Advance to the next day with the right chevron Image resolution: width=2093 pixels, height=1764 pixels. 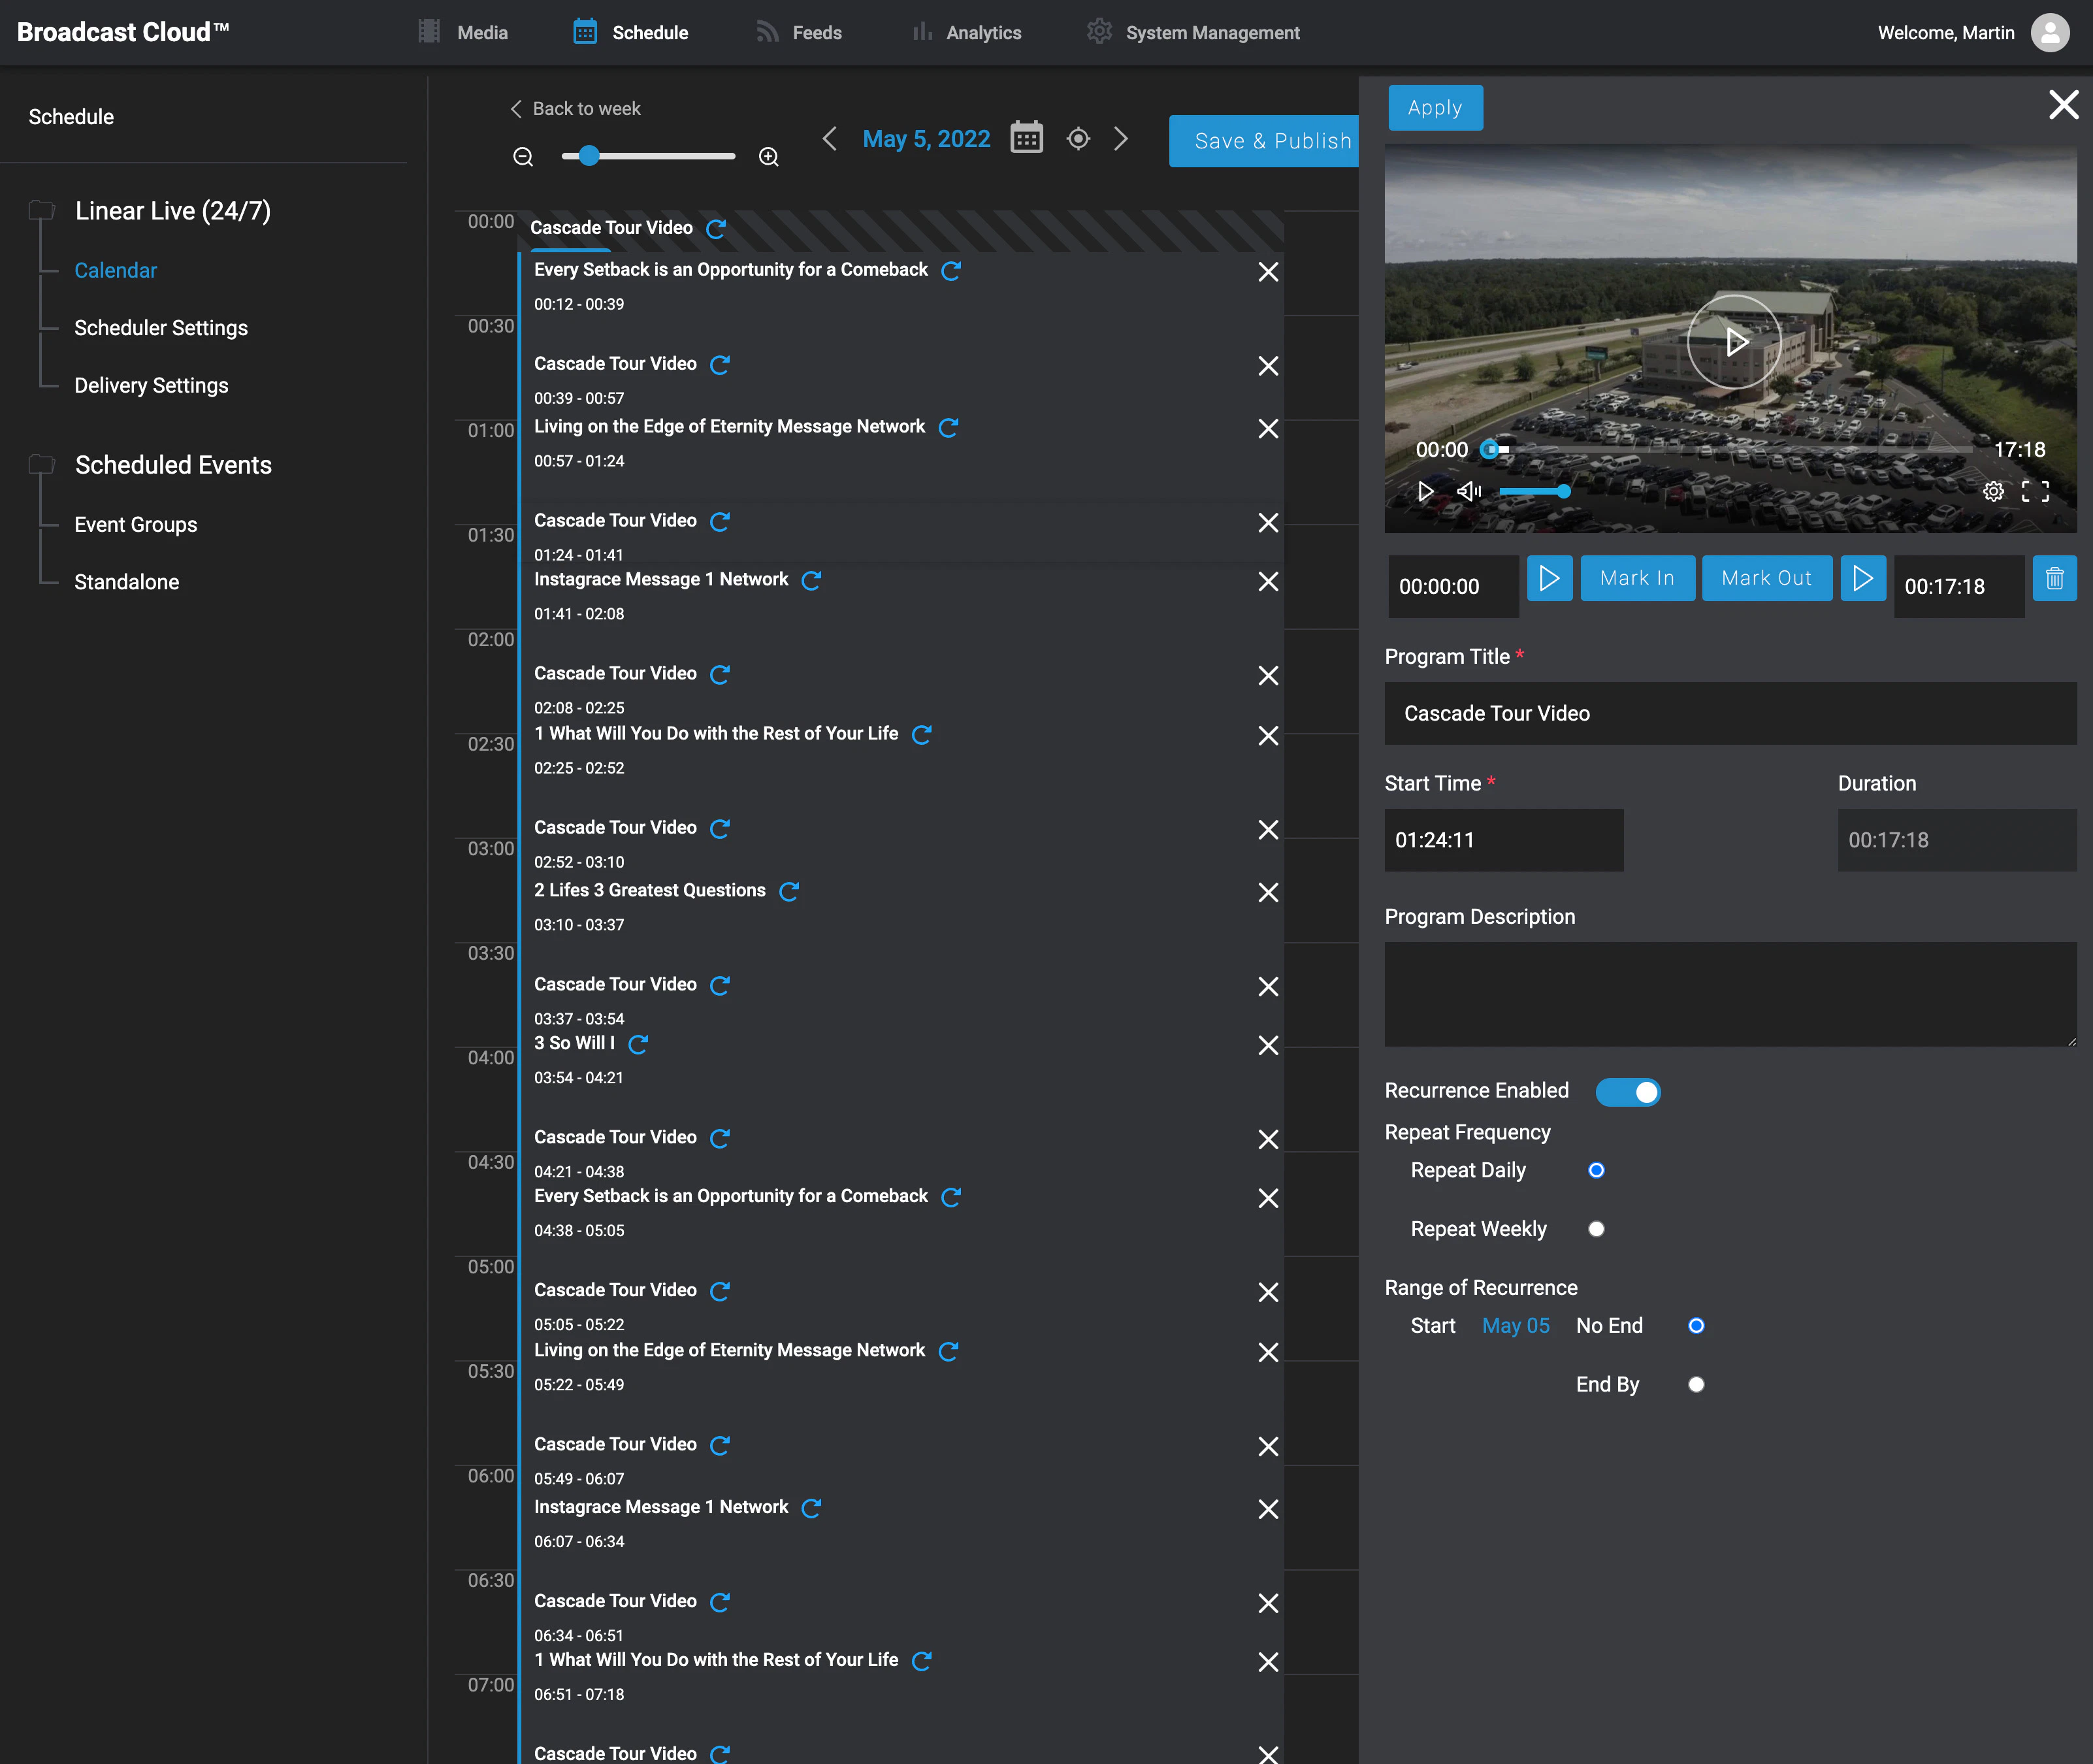1121,139
